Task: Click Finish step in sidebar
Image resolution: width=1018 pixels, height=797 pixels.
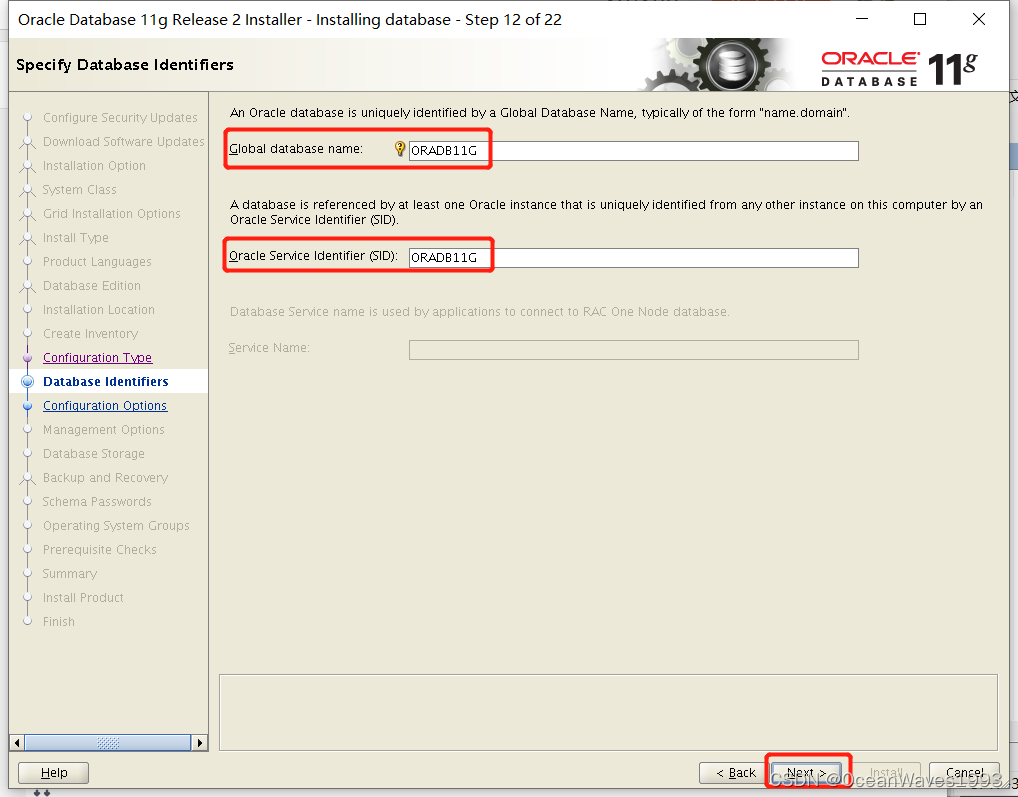Action: (x=59, y=622)
